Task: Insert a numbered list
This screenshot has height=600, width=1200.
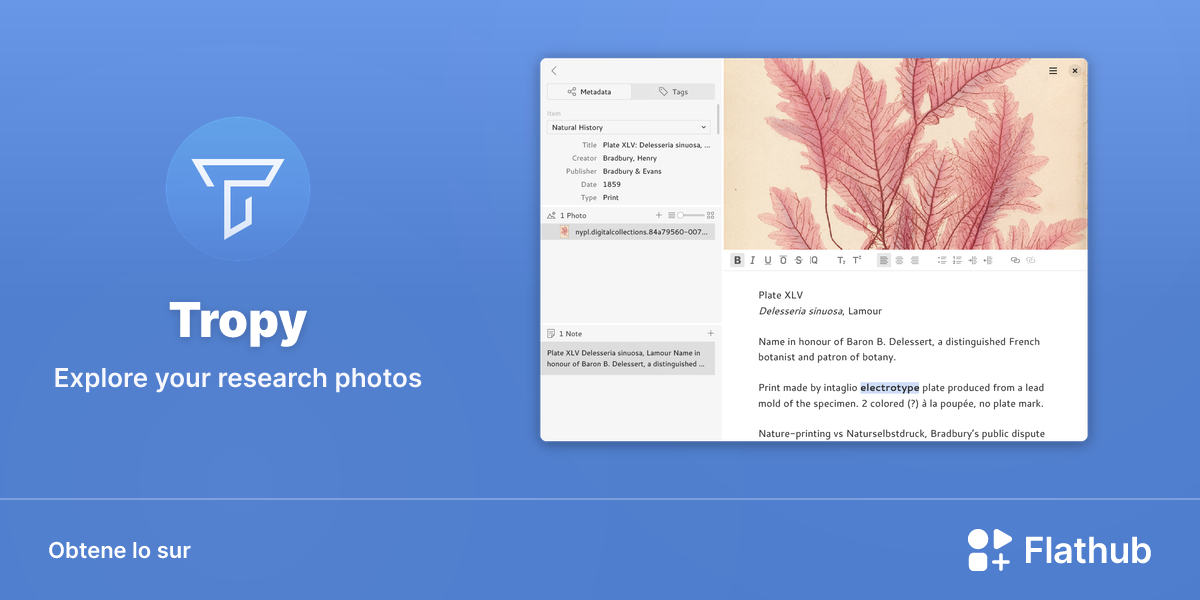Action: [957, 260]
